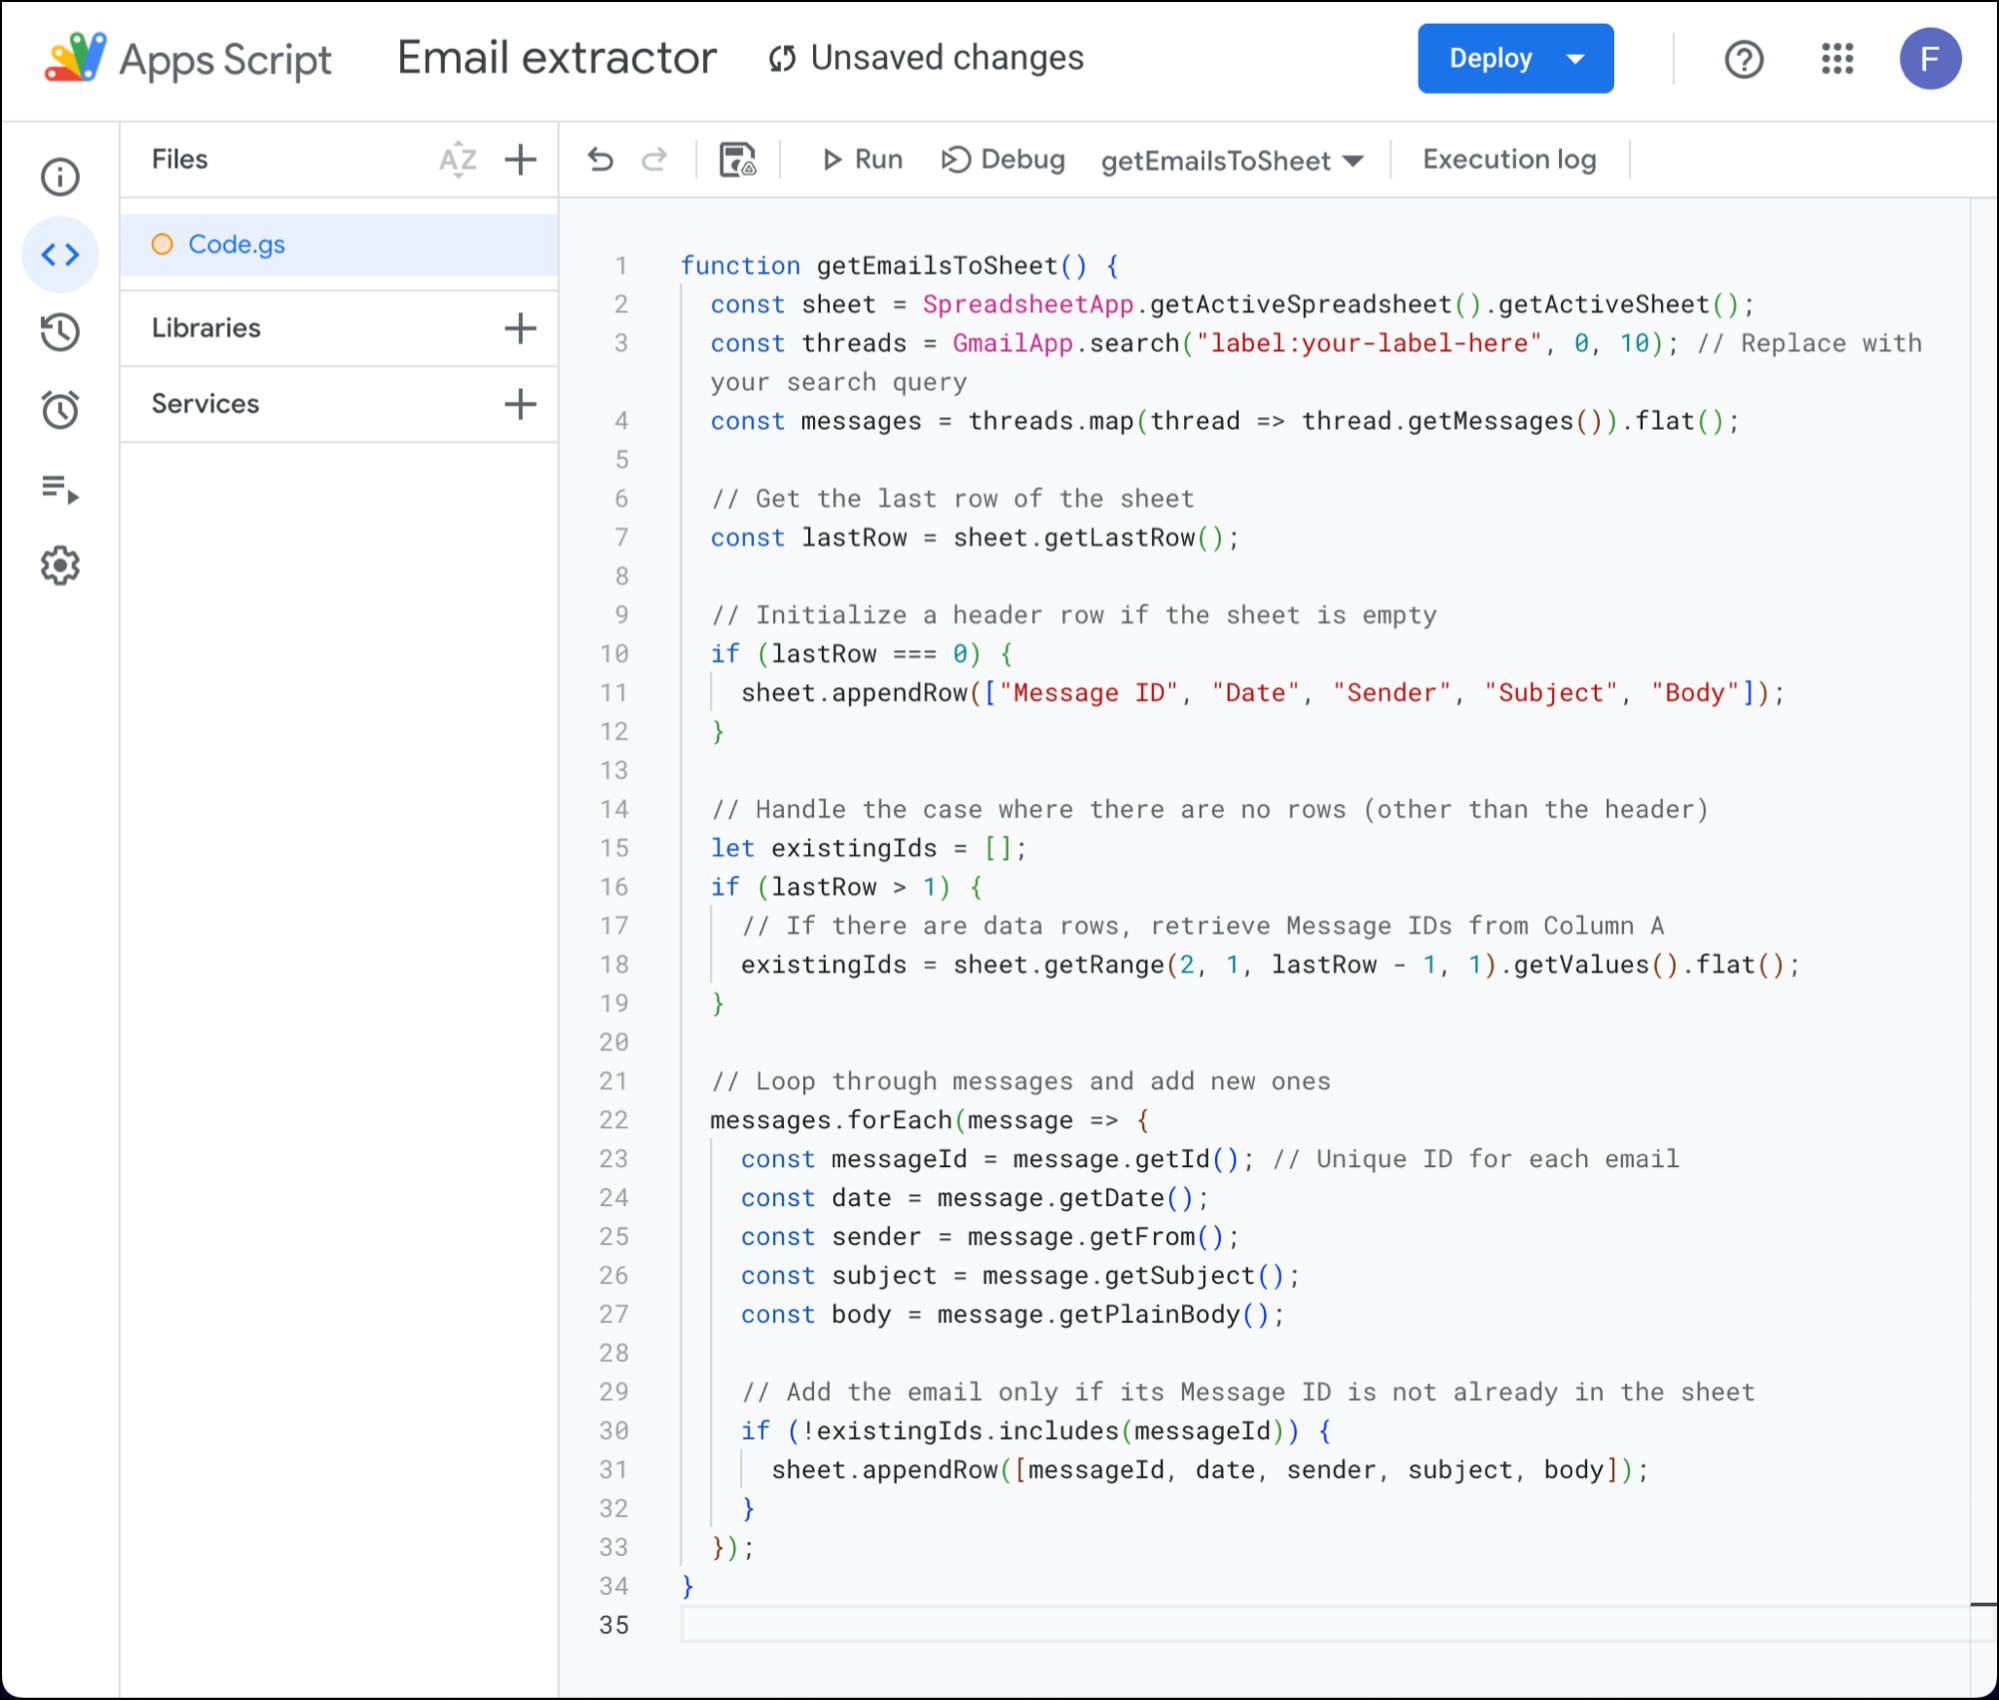Add a library with the plus button

(520, 328)
